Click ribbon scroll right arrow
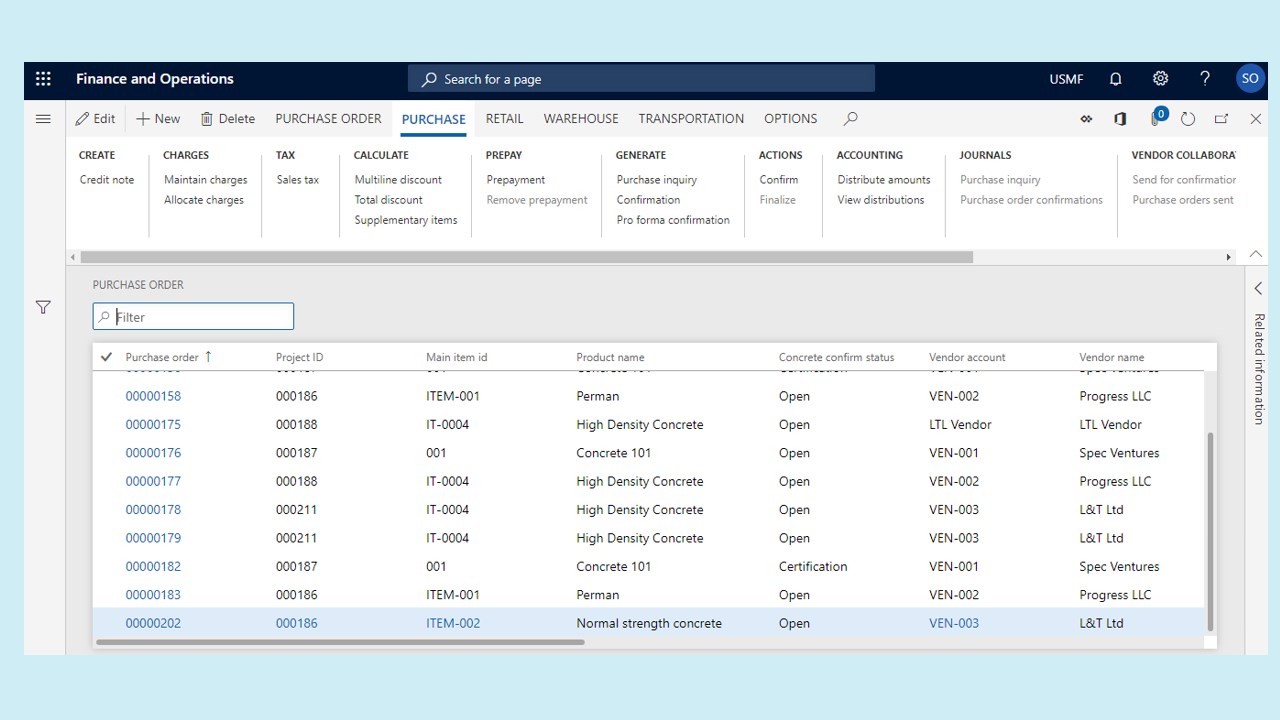The width and height of the screenshot is (1280, 720). click(1229, 257)
